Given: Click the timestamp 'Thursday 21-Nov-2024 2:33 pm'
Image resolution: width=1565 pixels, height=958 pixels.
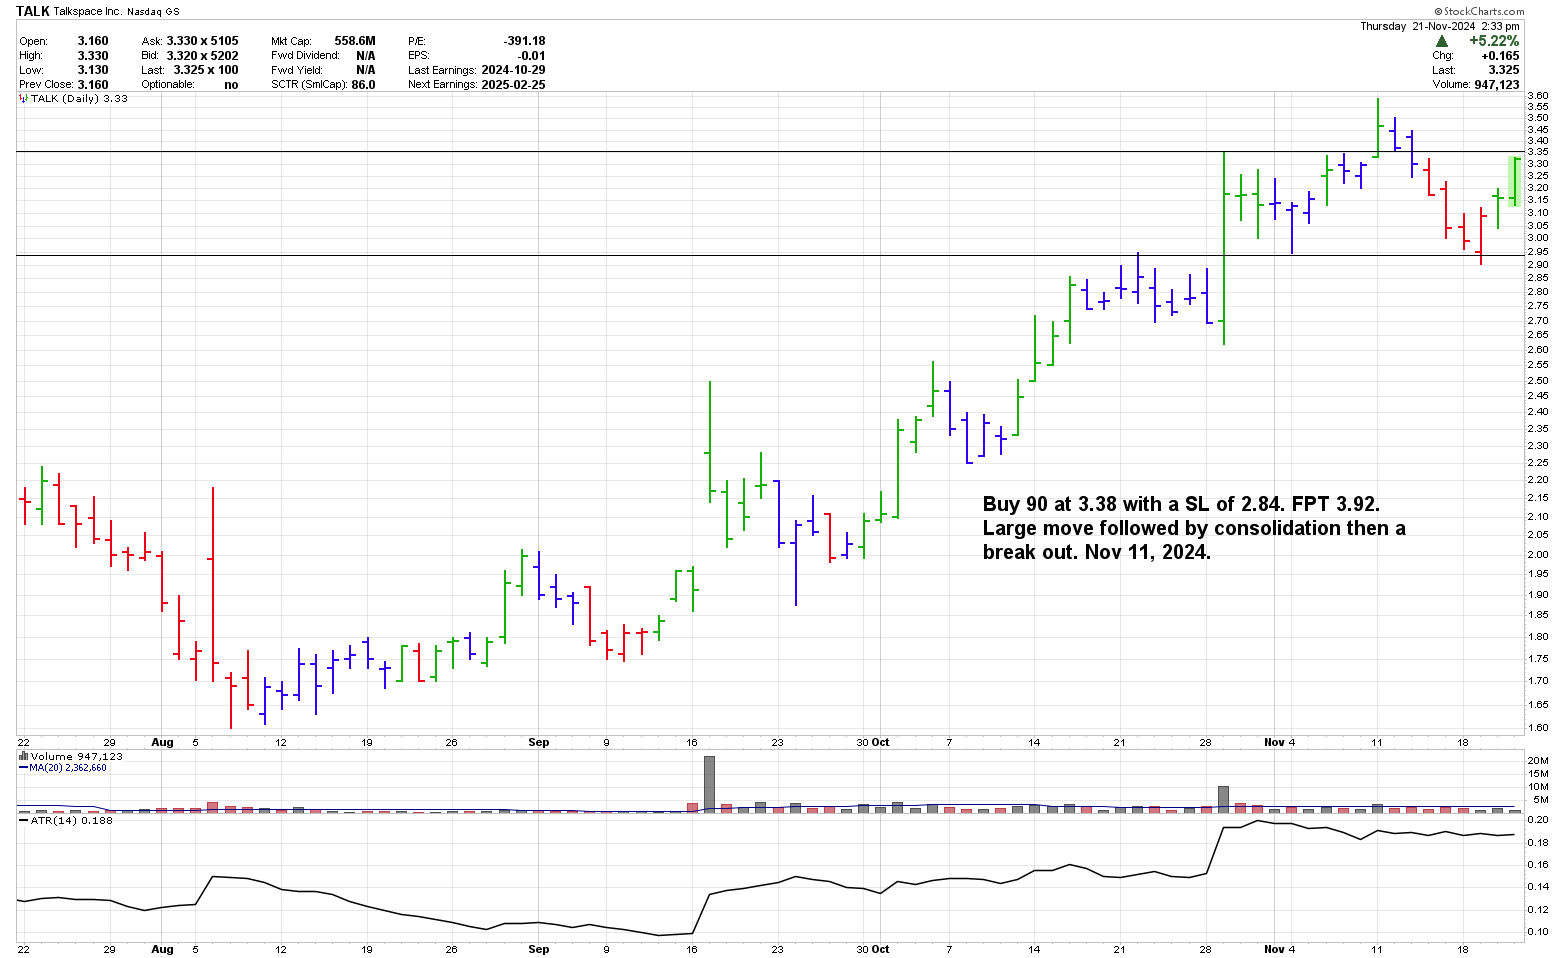Looking at the screenshot, I should click(x=1440, y=26).
